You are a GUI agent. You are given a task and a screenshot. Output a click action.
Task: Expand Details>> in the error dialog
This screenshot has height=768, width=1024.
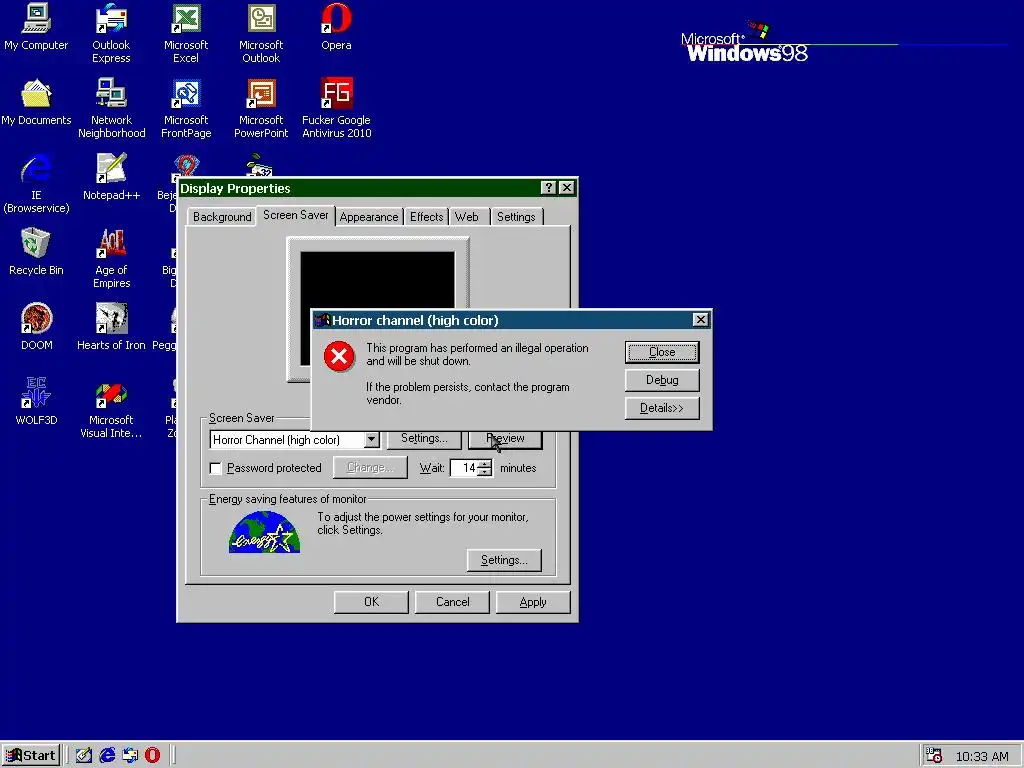coord(662,408)
